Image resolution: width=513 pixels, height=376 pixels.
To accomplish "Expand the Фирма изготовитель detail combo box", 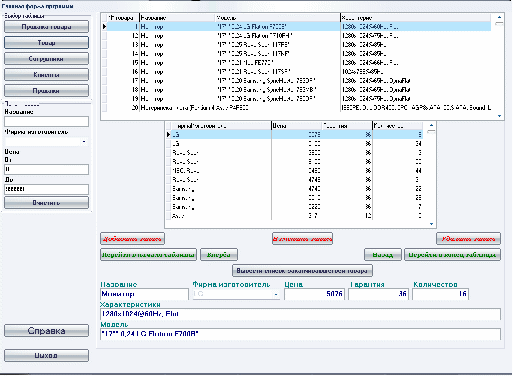I will [276, 294].
